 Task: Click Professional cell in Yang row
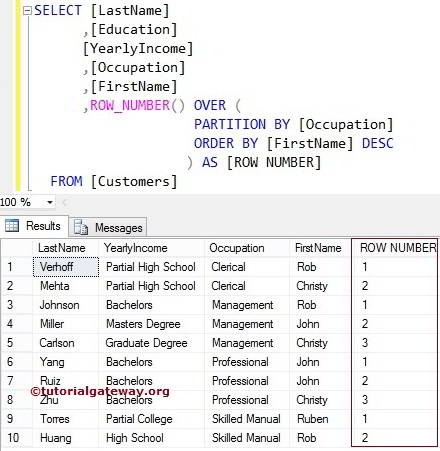[247, 362]
